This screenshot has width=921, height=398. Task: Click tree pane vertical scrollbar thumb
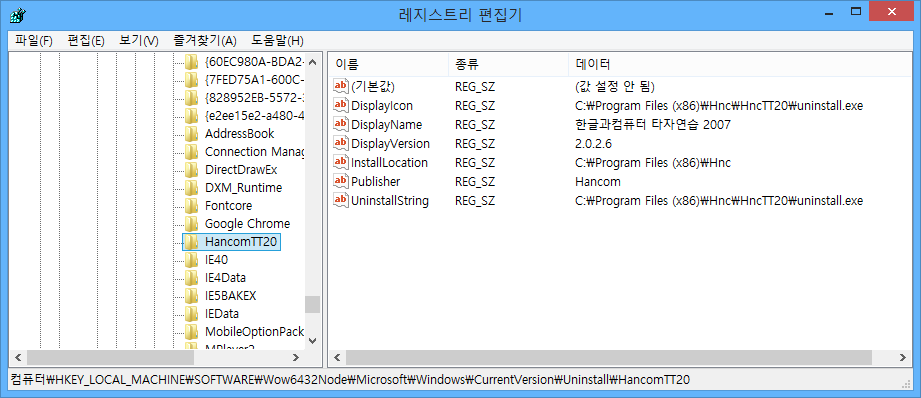[x=312, y=304]
